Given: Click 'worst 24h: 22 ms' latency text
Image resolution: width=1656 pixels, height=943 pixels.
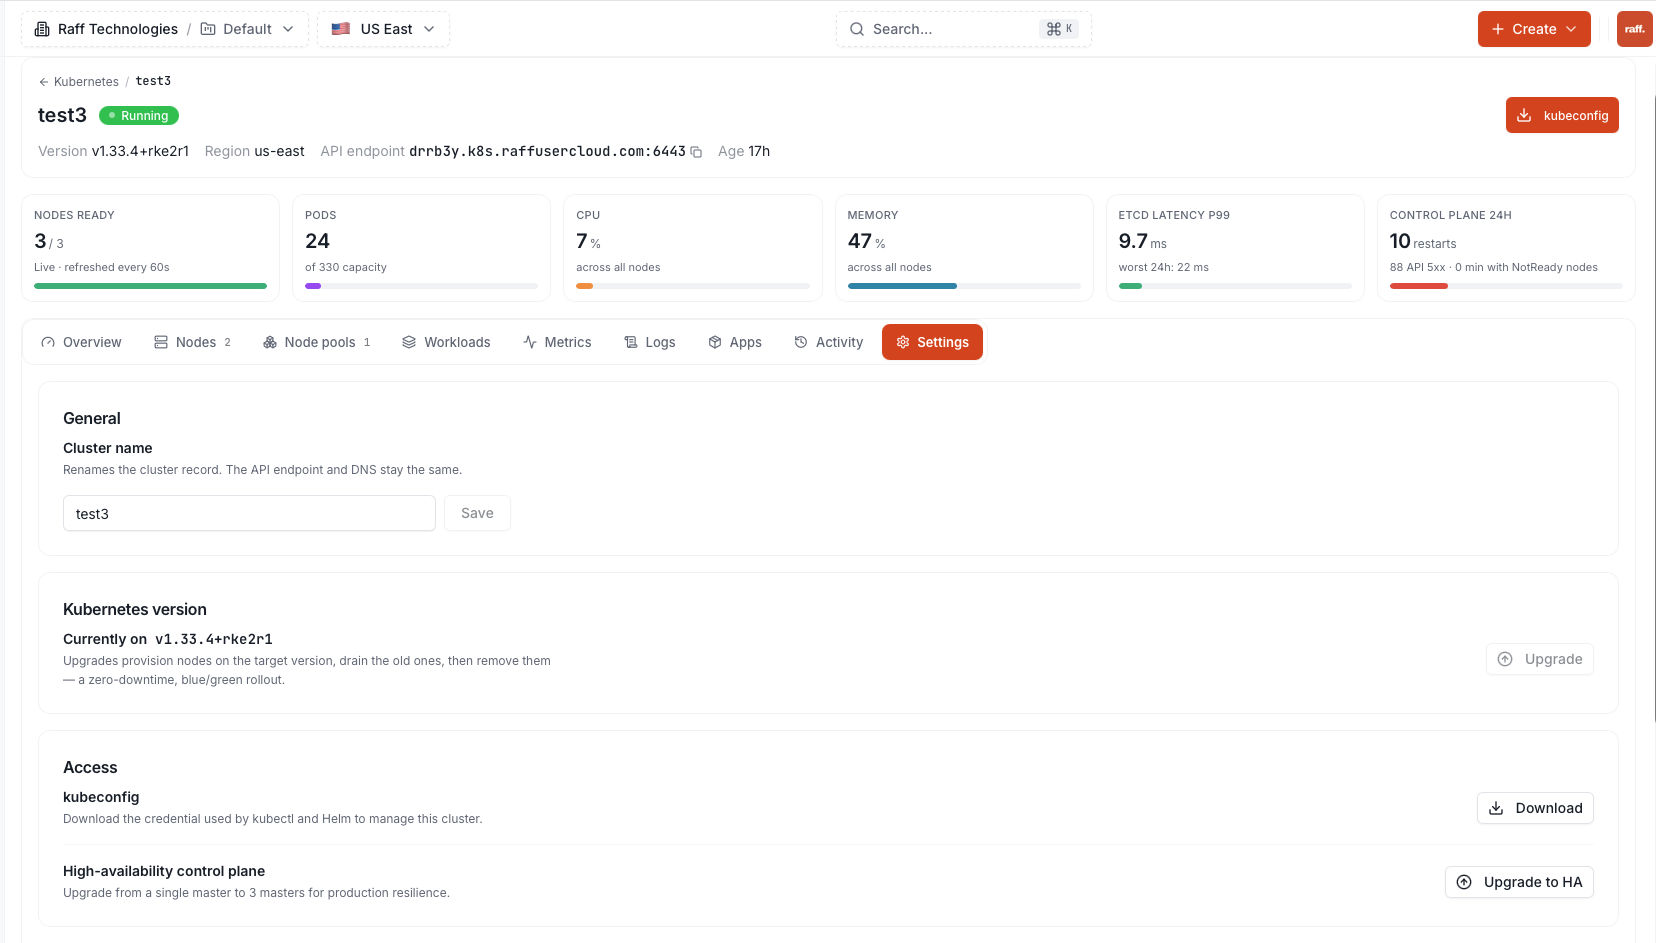Looking at the screenshot, I should 1164,267.
